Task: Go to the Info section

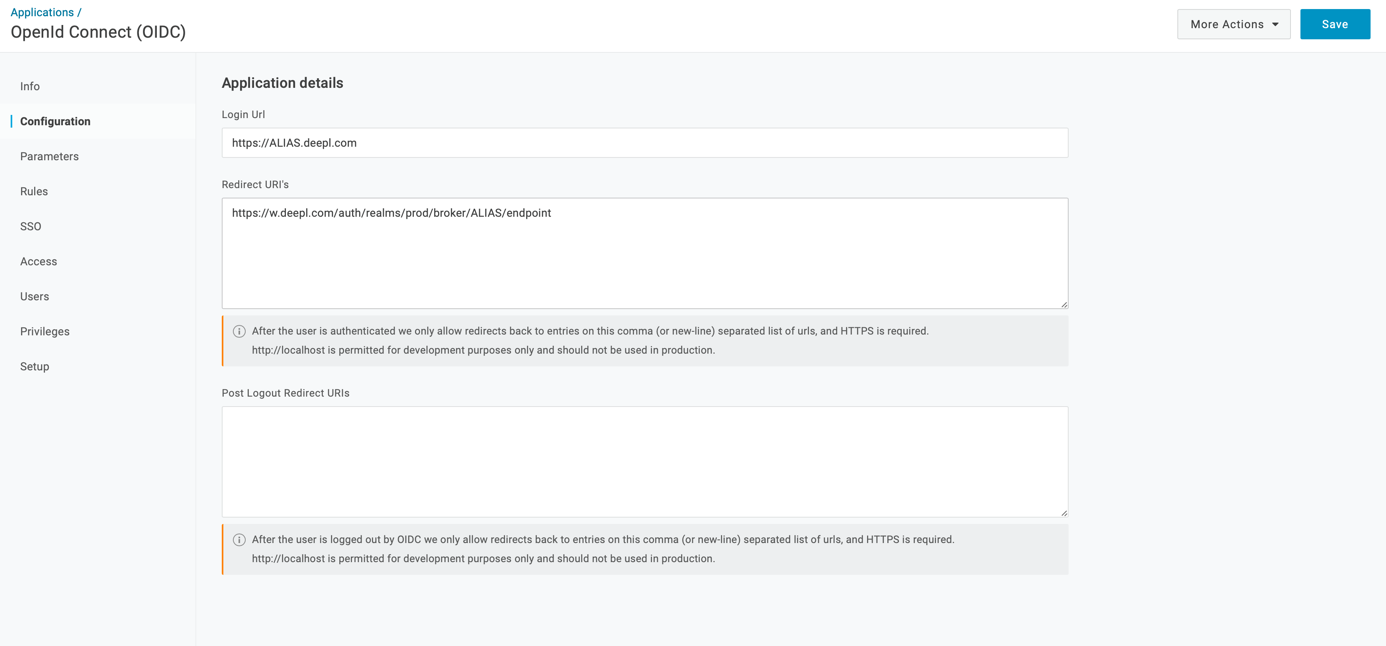Action: point(30,86)
